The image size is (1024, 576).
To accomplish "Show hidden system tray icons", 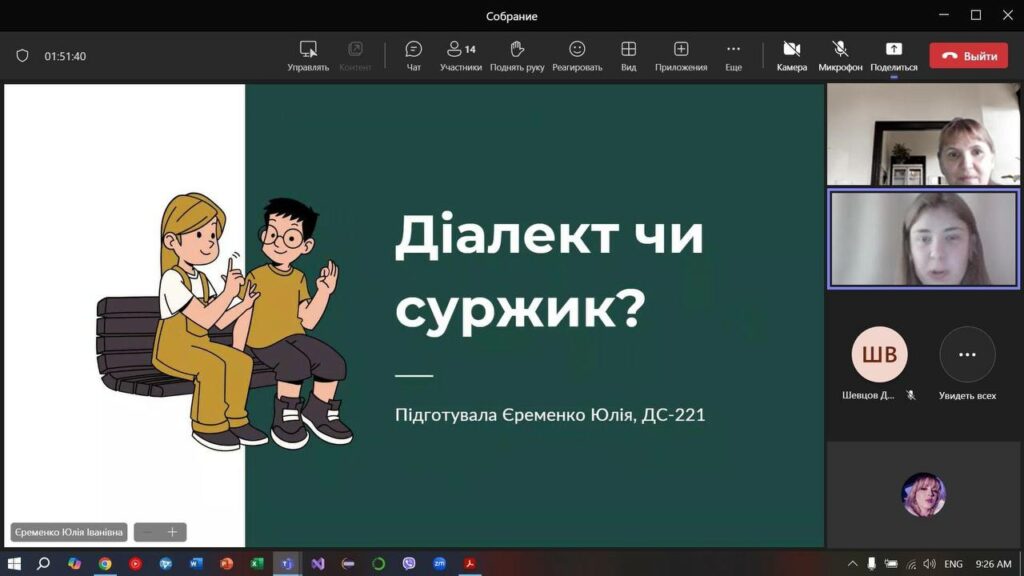I will point(853,563).
